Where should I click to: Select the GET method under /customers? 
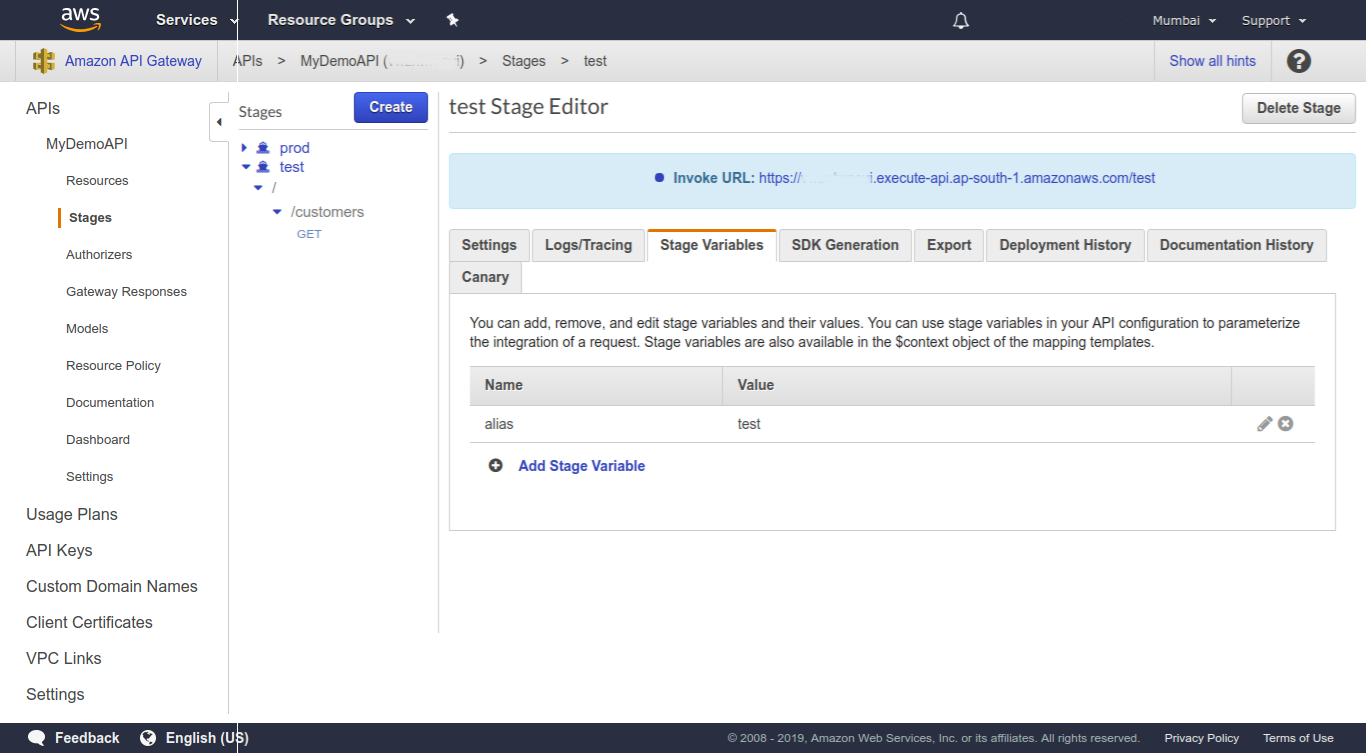(x=309, y=234)
